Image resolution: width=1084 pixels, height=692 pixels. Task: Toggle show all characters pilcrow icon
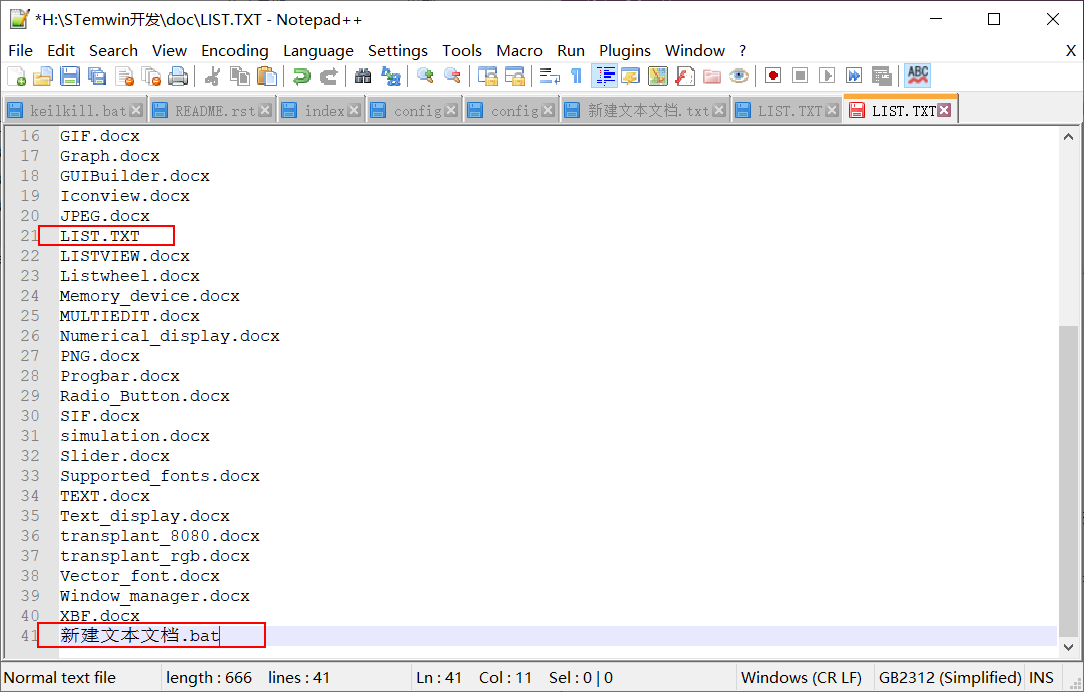pyautogui.click(x=576, y=76)
